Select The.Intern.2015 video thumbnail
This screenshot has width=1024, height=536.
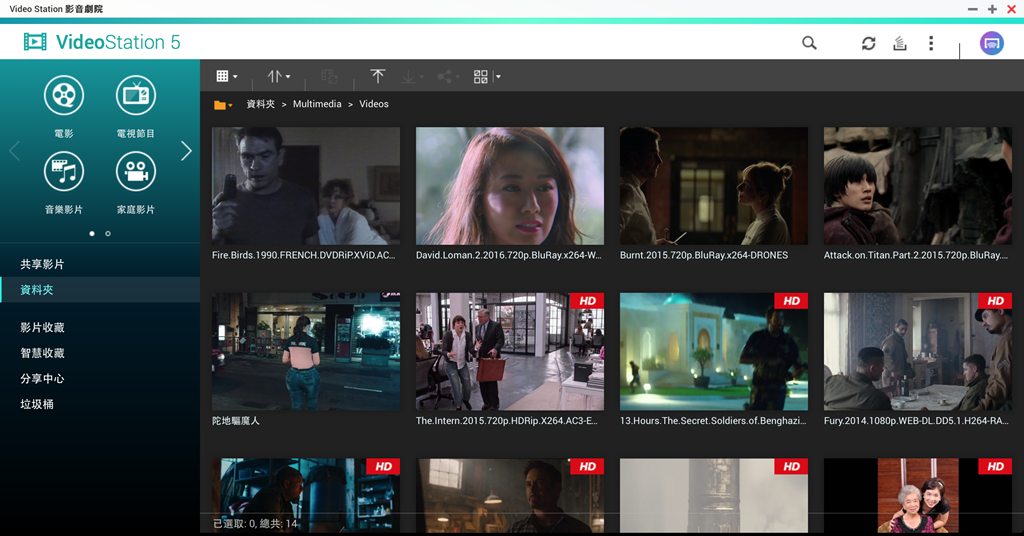click(509, 351)
